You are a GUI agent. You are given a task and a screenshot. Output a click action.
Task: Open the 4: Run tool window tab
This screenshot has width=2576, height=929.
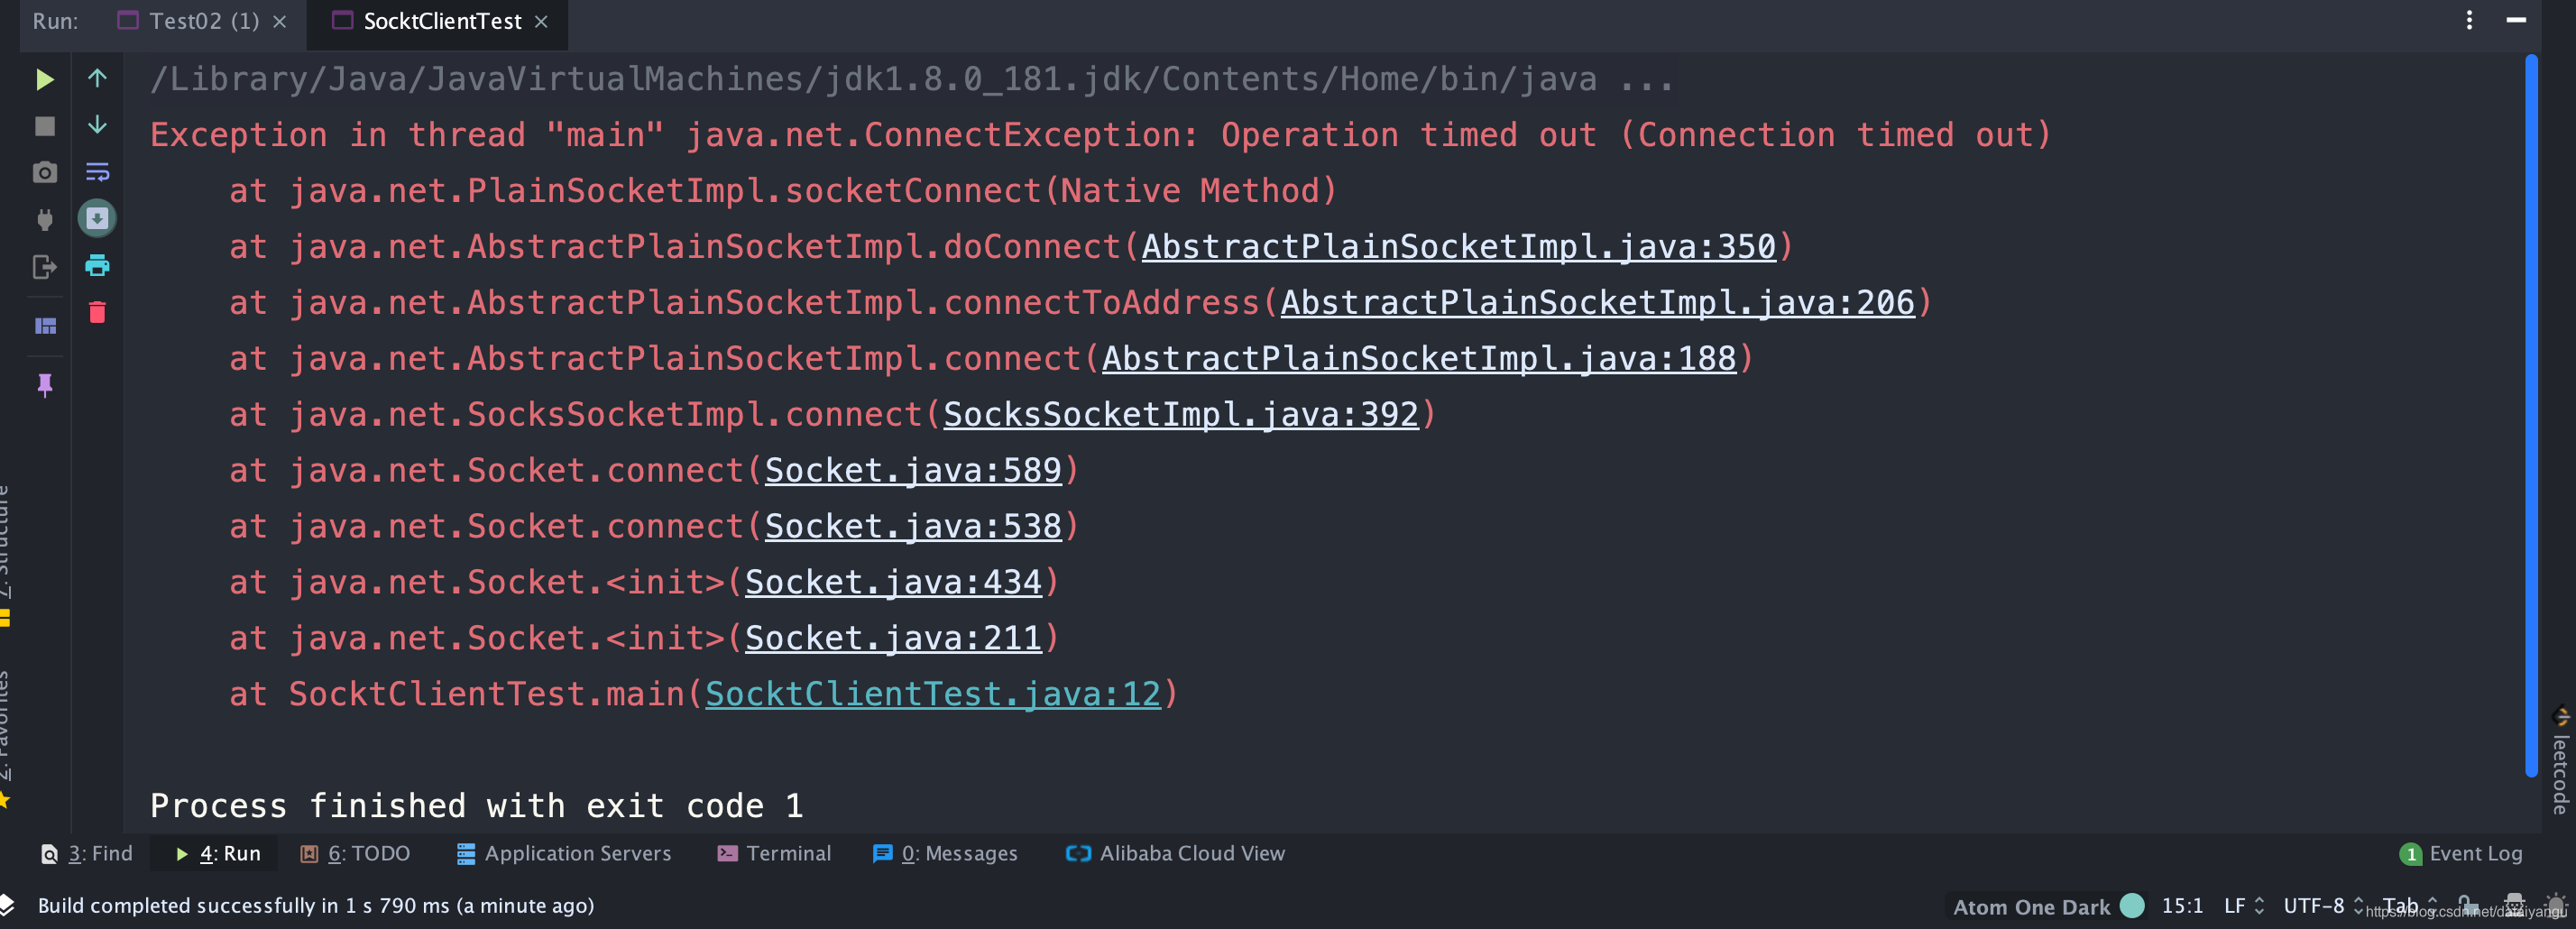tap(218, 853)
